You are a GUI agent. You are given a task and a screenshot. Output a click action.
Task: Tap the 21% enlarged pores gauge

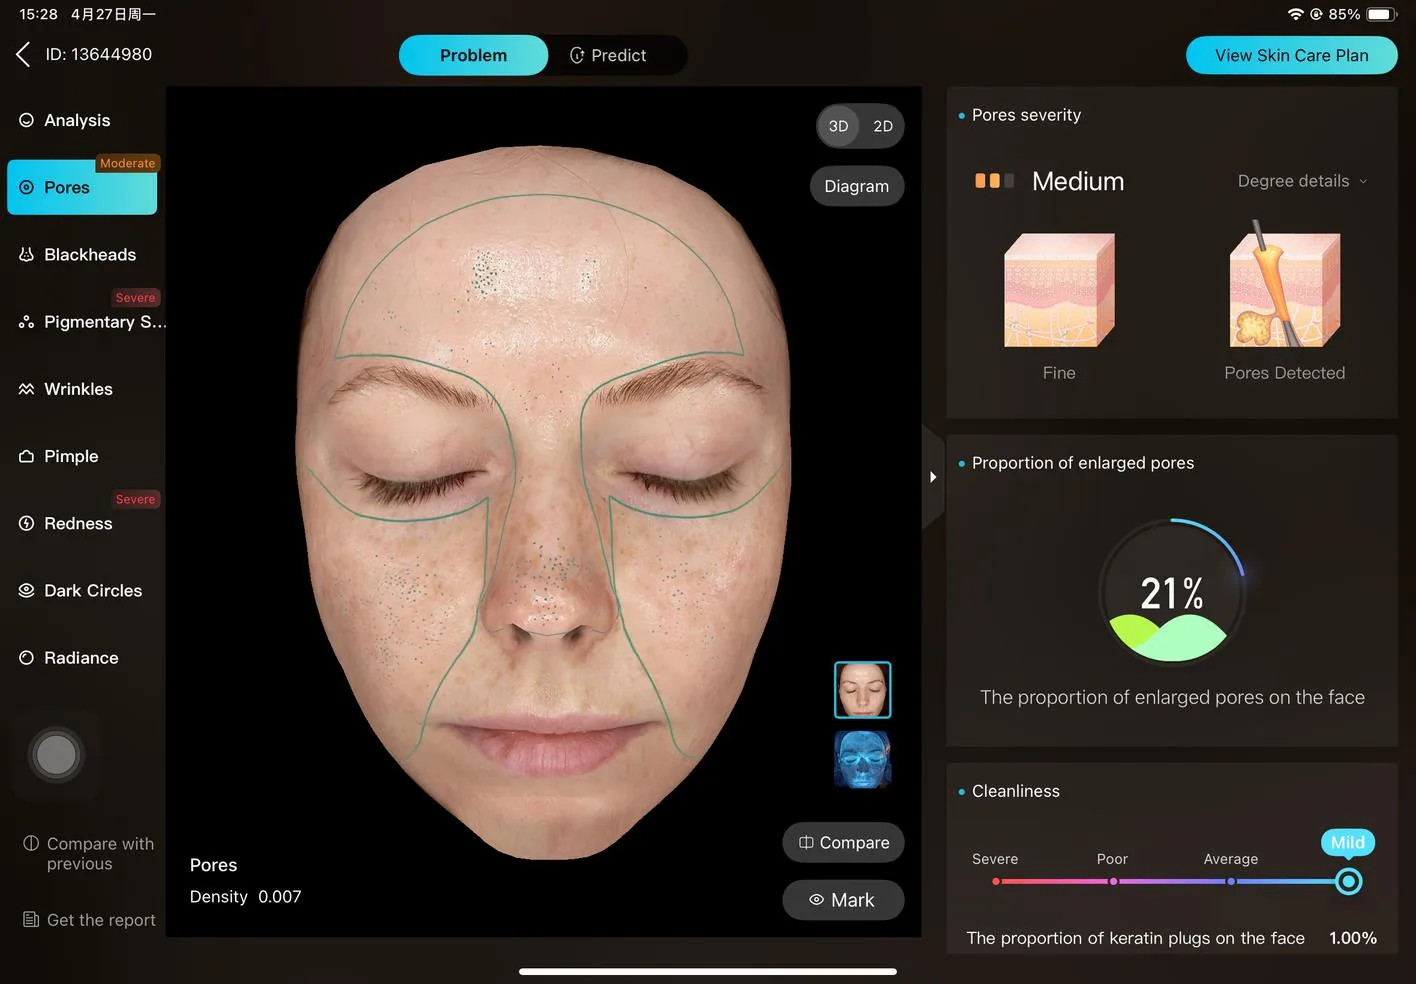(1172, 592)
